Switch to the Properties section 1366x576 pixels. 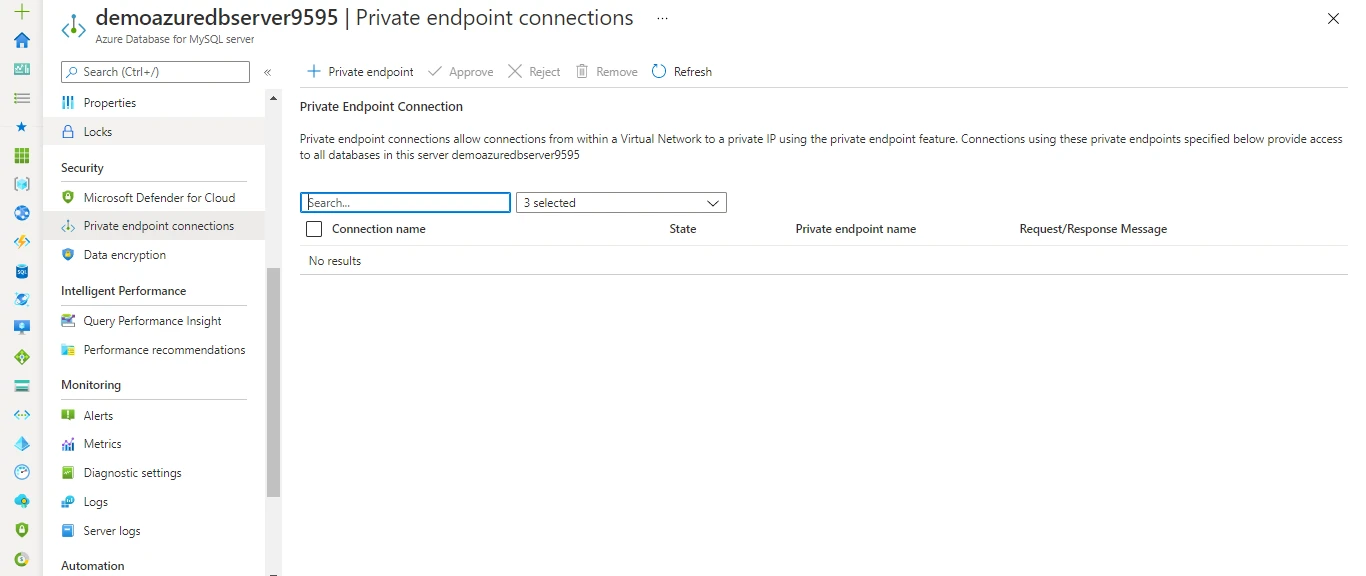tap(110, 102)
